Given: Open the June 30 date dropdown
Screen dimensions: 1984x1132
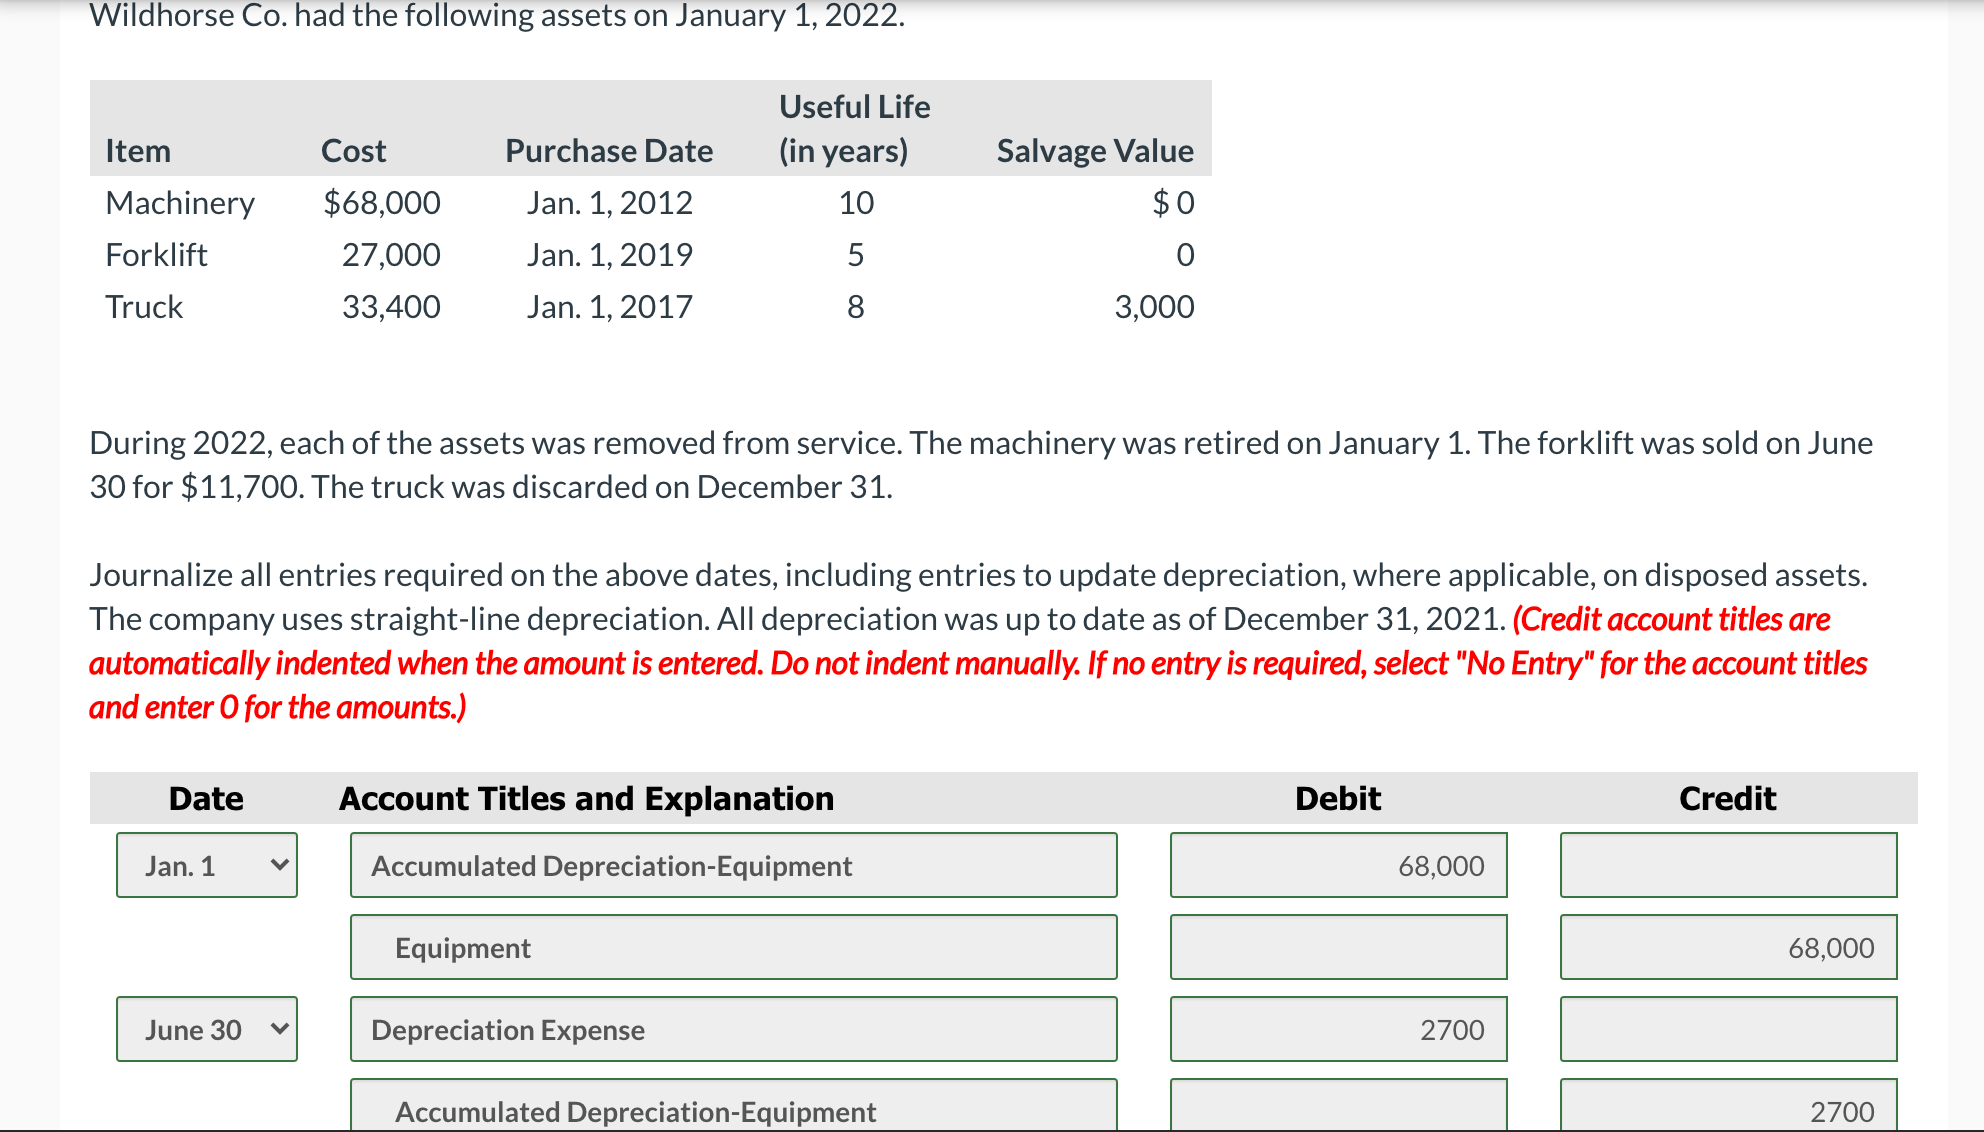Looking at the screenshot, I should [206, 1029].
